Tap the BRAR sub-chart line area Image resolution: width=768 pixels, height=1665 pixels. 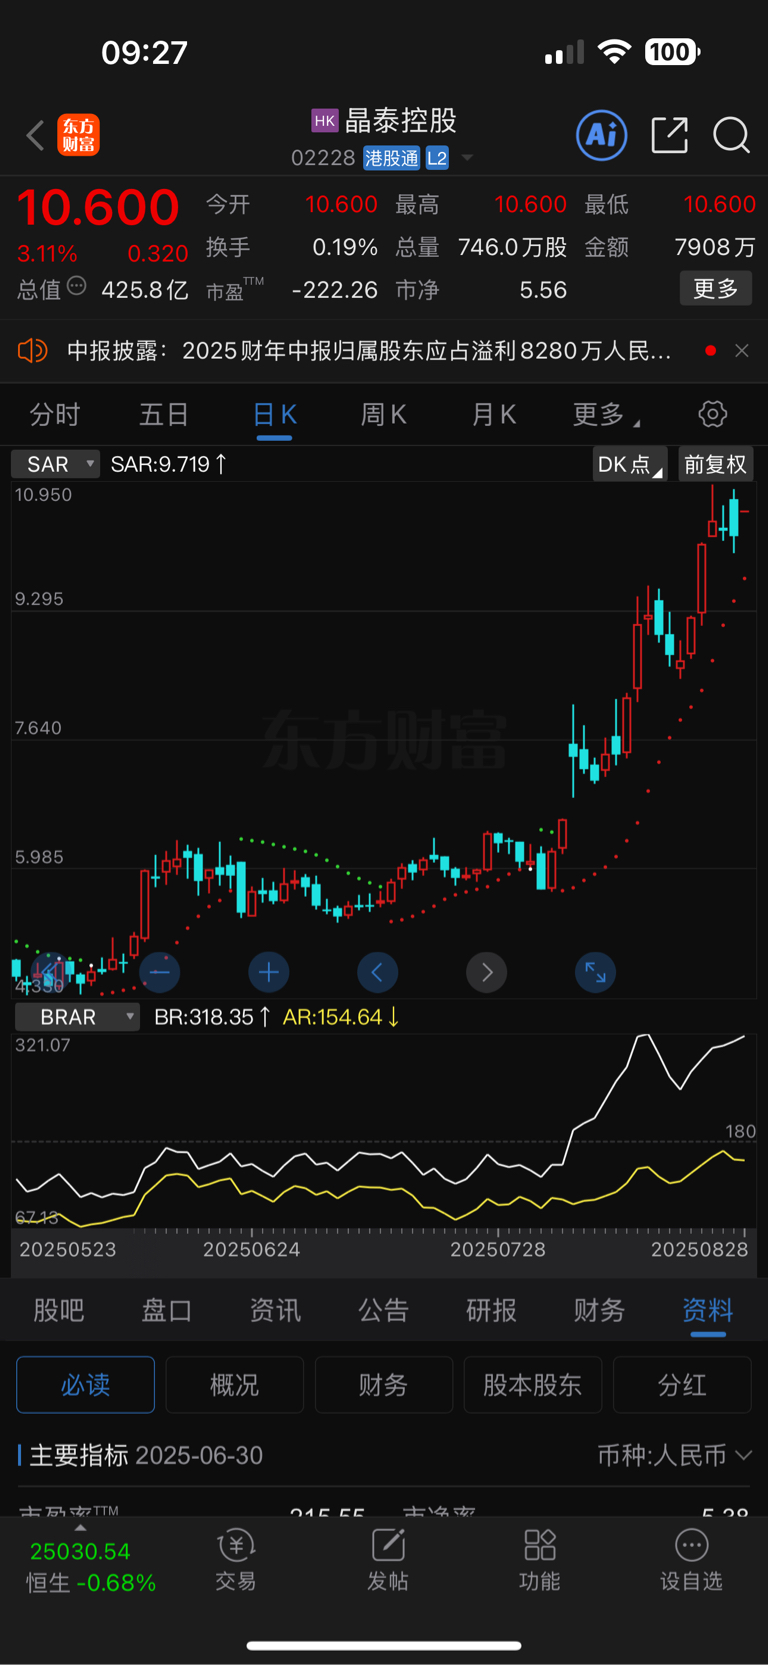click(x=384, y=1131)
